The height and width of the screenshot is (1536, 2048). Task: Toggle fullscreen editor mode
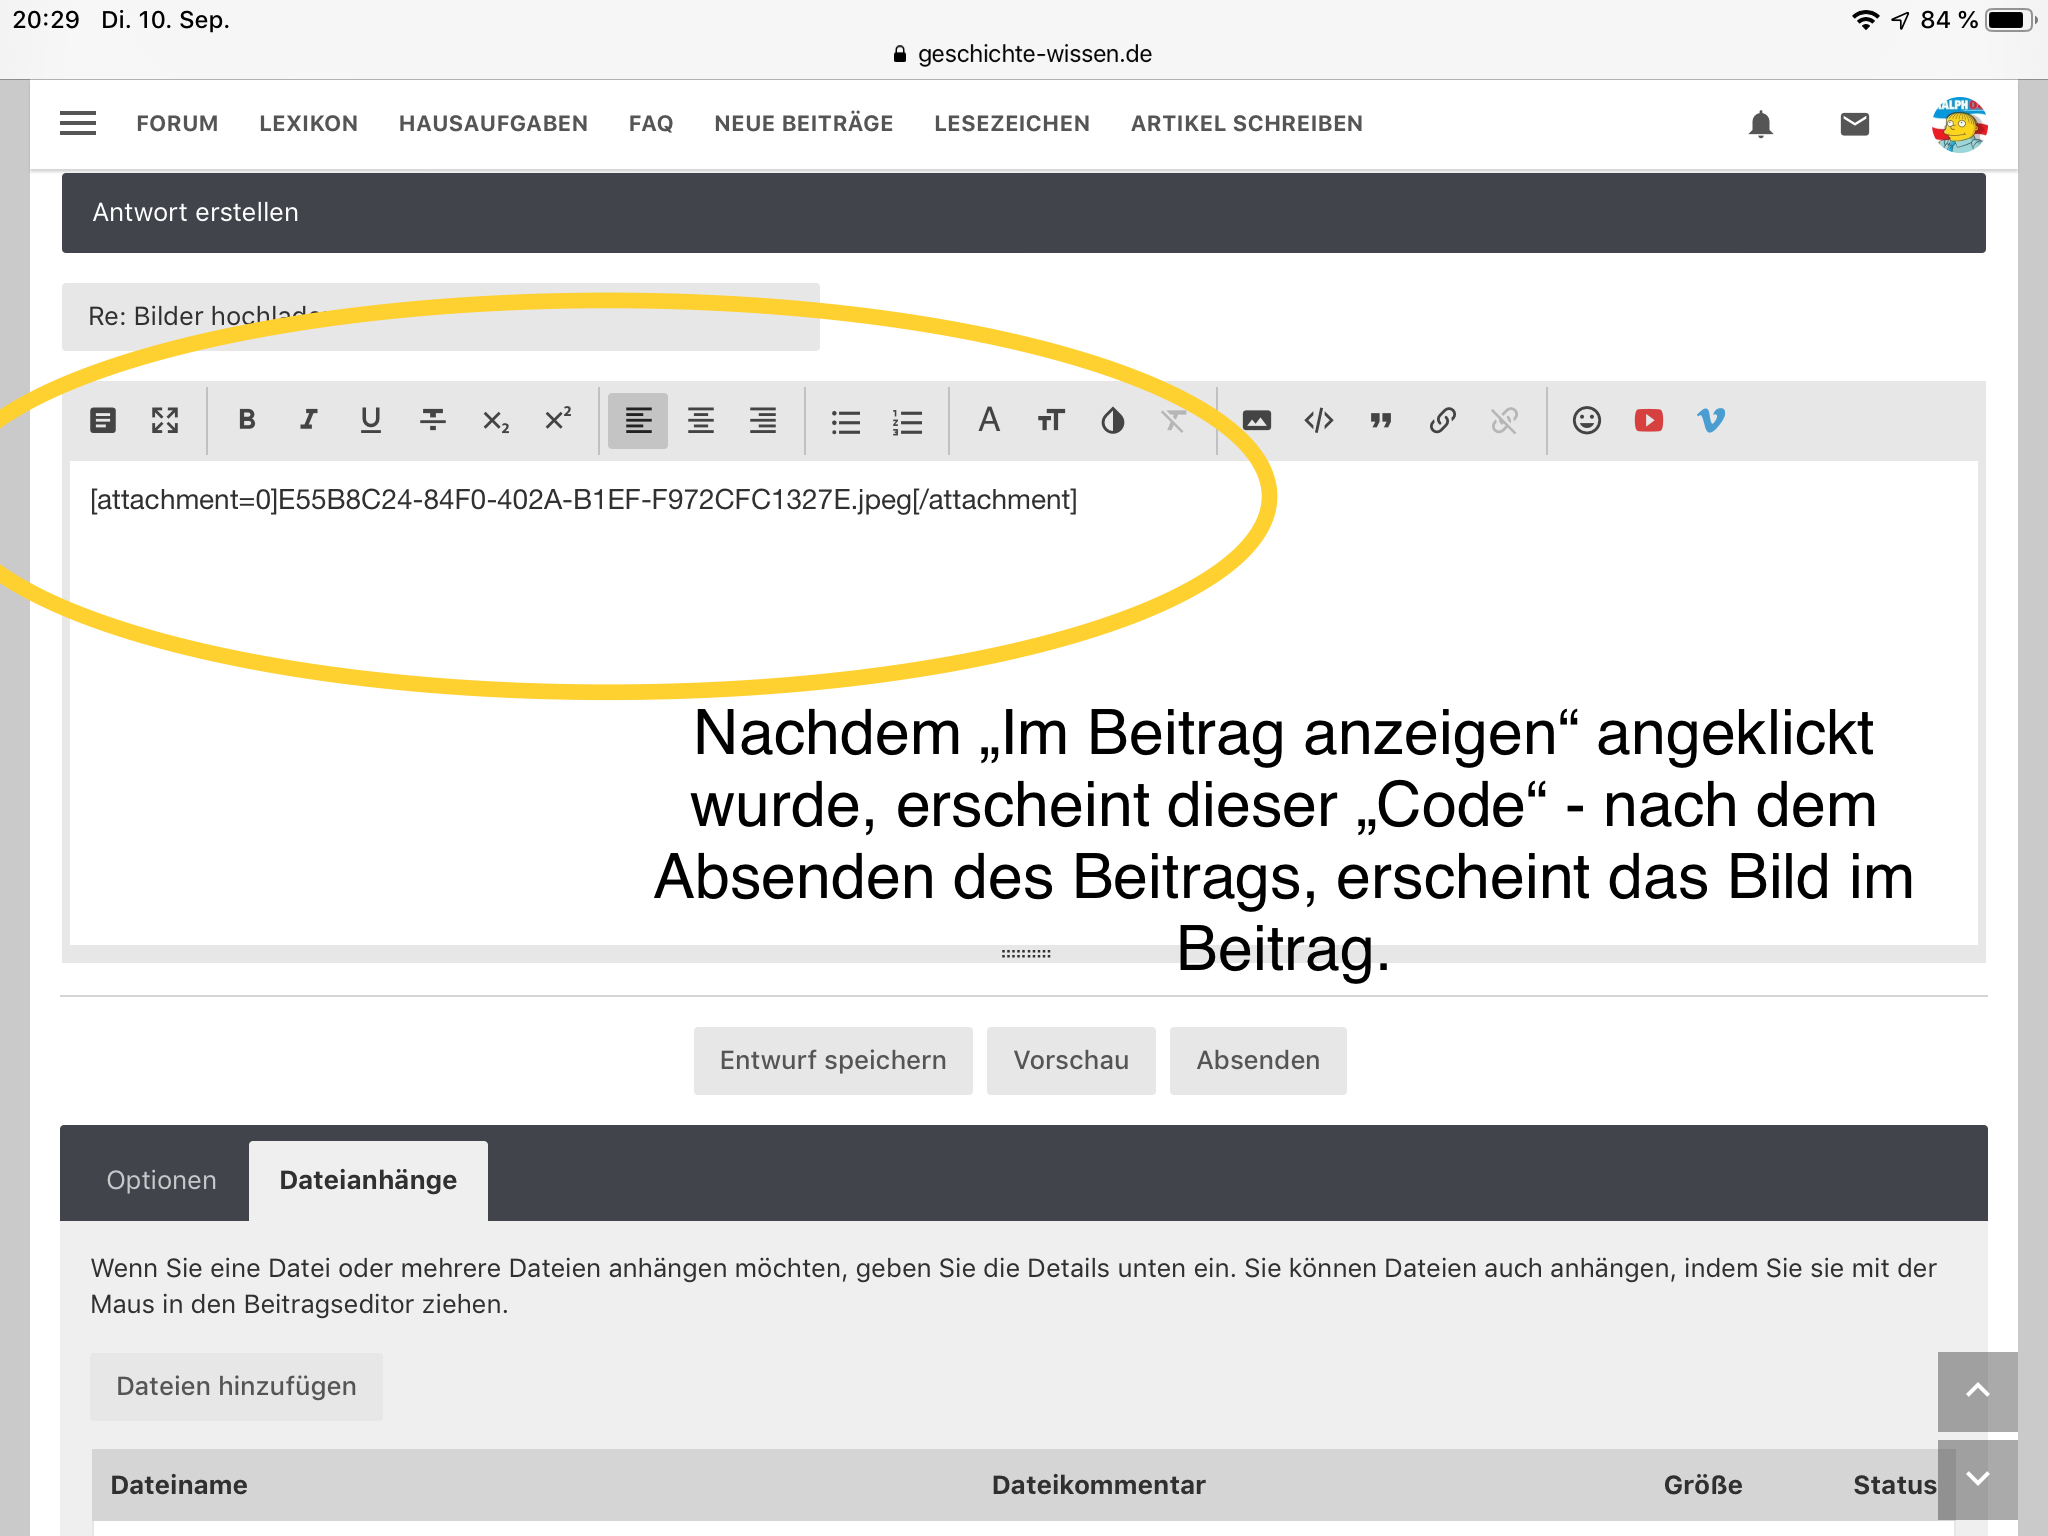[165, 420]
